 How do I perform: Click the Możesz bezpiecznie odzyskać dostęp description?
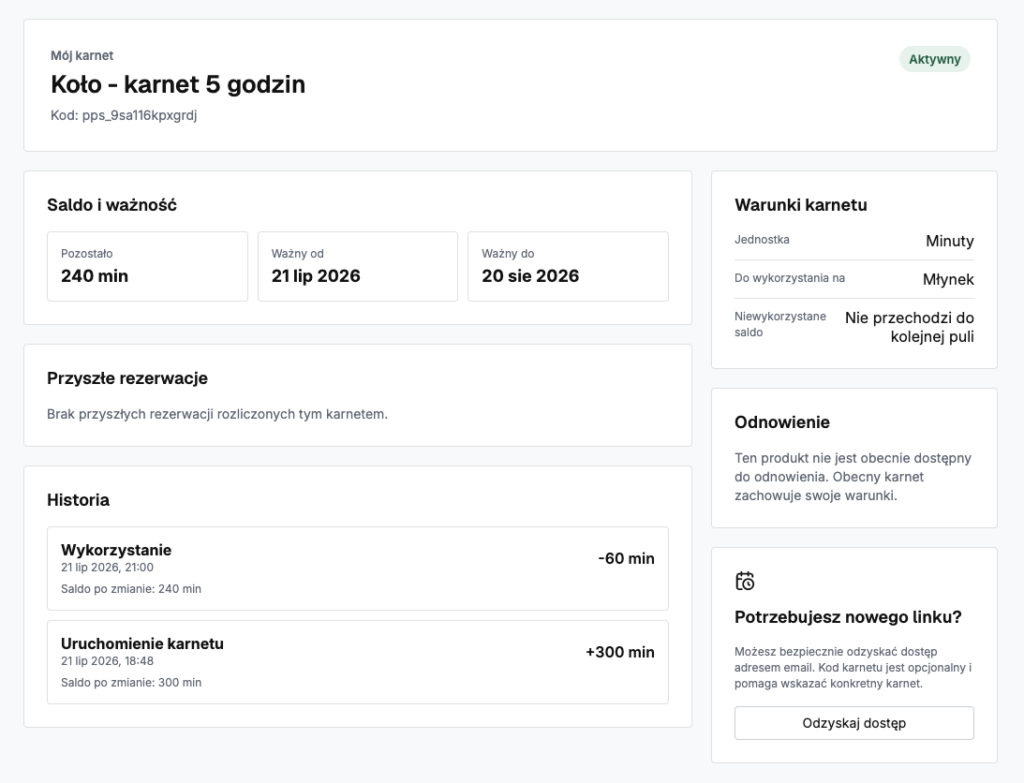[x=853, y=667]
